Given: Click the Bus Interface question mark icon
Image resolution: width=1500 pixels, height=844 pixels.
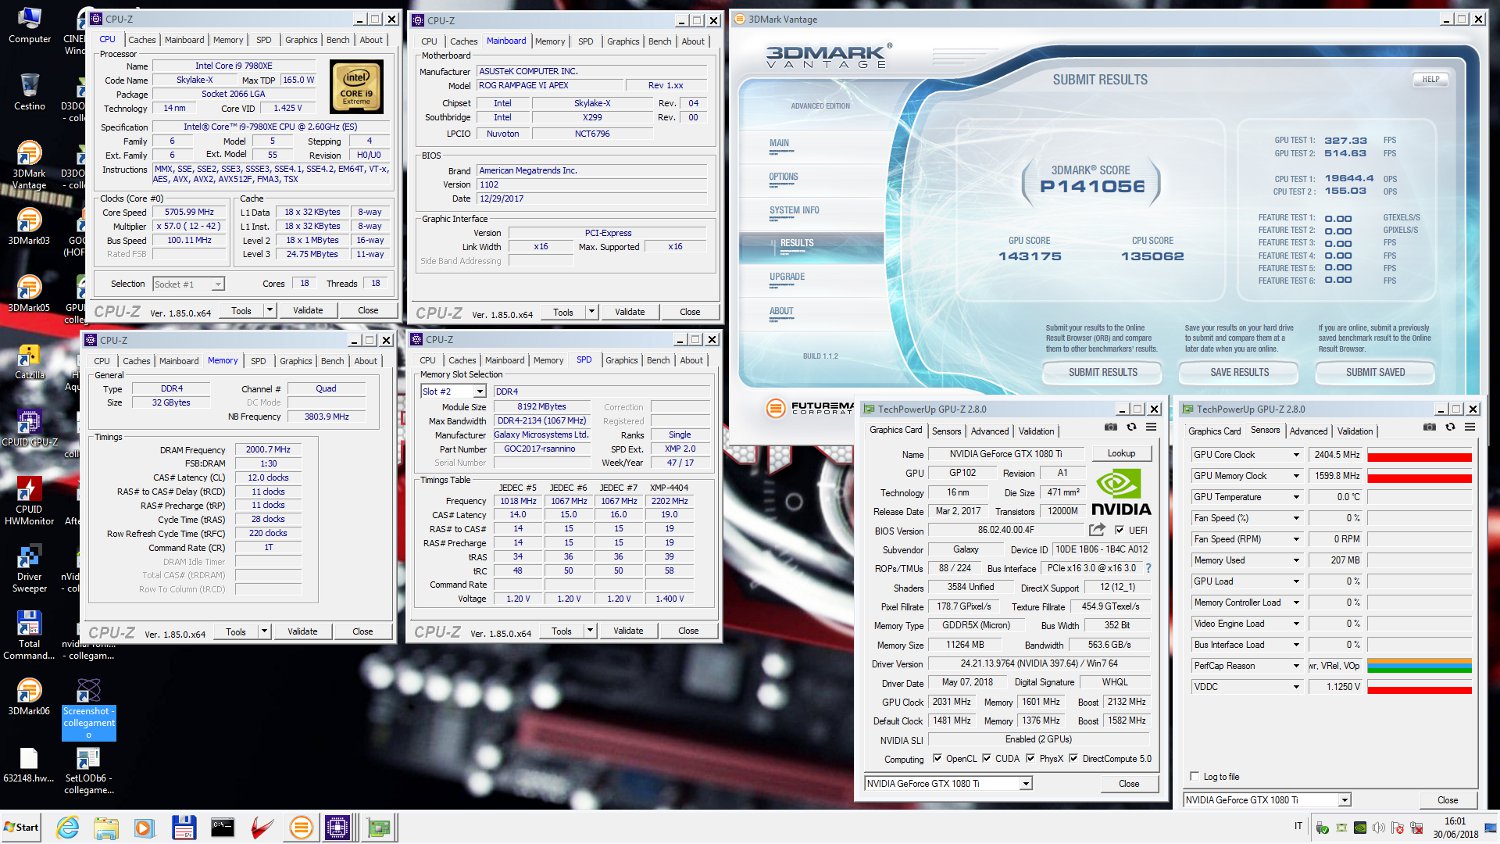Looking at the screenshot, I should pos(1148,568).
